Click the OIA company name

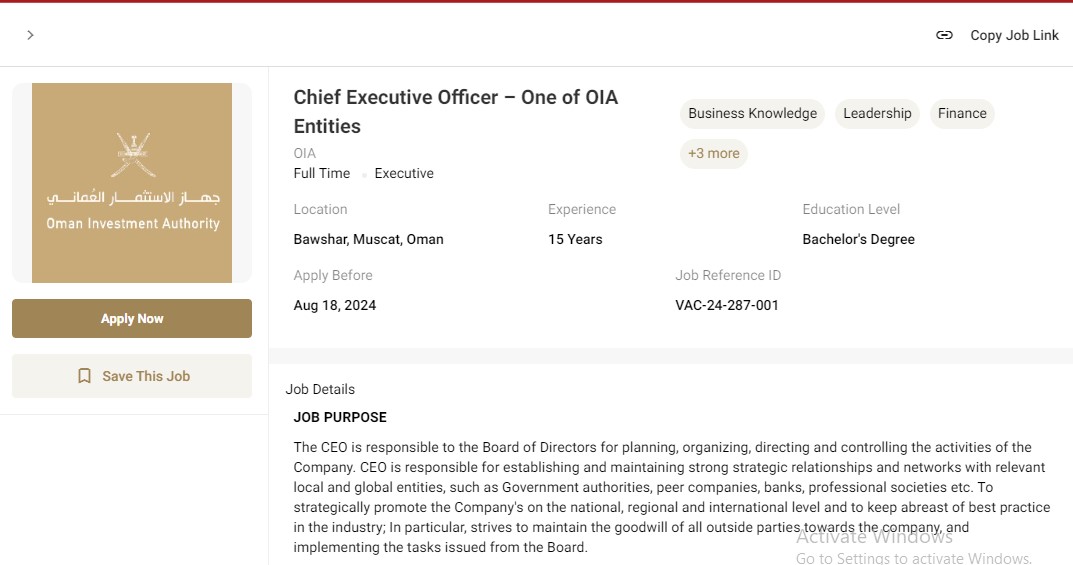[305, 153]
